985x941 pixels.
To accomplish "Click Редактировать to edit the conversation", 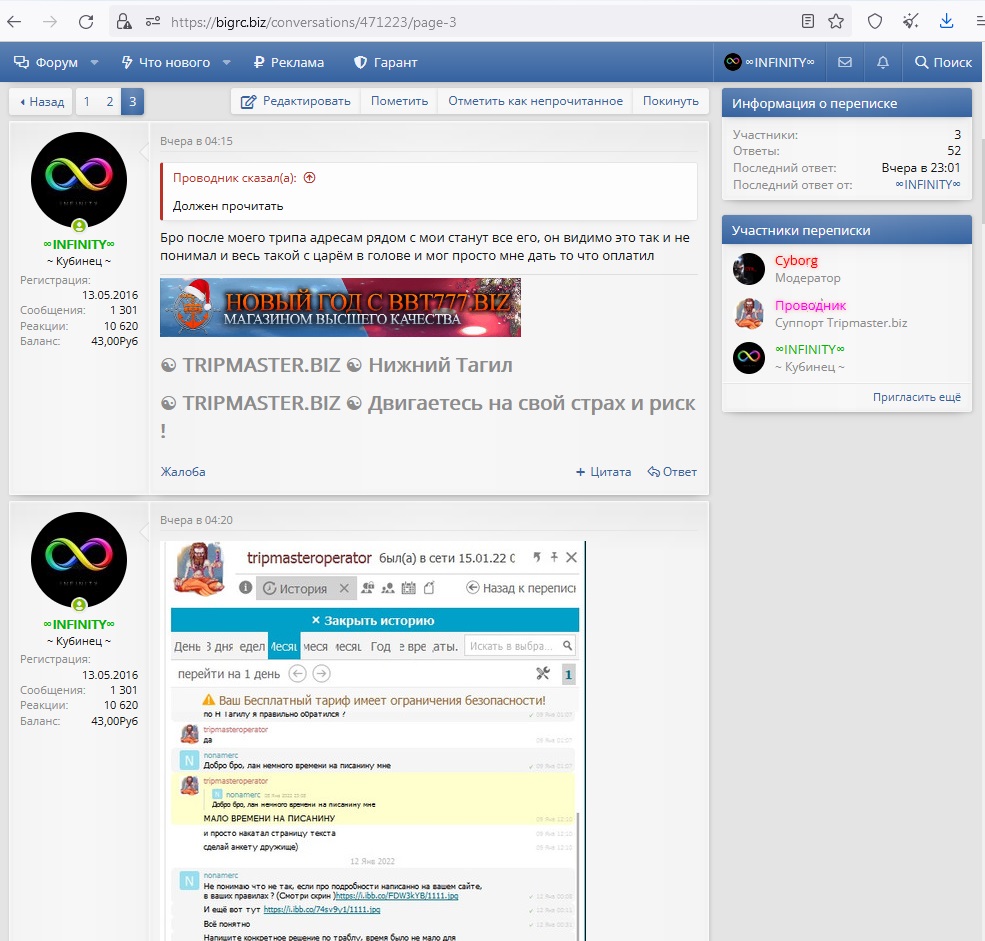I will coord(296,101).
